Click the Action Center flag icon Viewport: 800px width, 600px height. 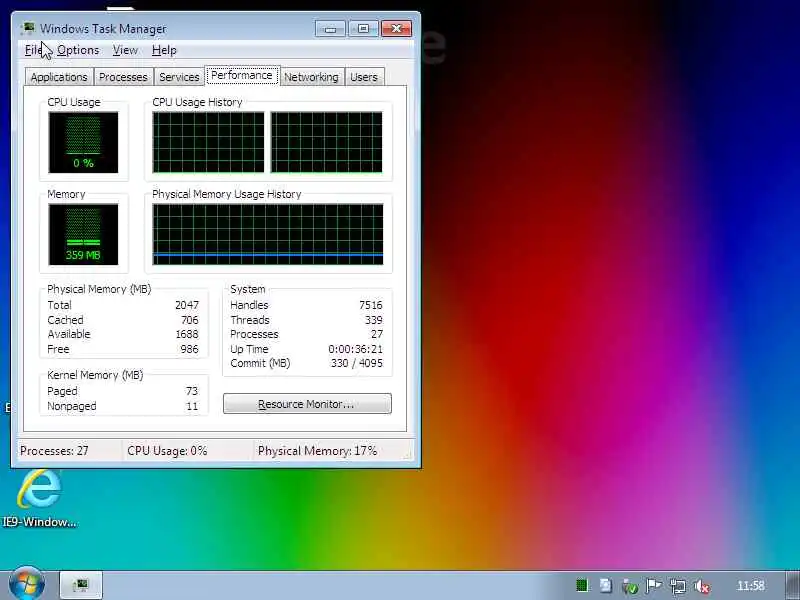[653, 586]
